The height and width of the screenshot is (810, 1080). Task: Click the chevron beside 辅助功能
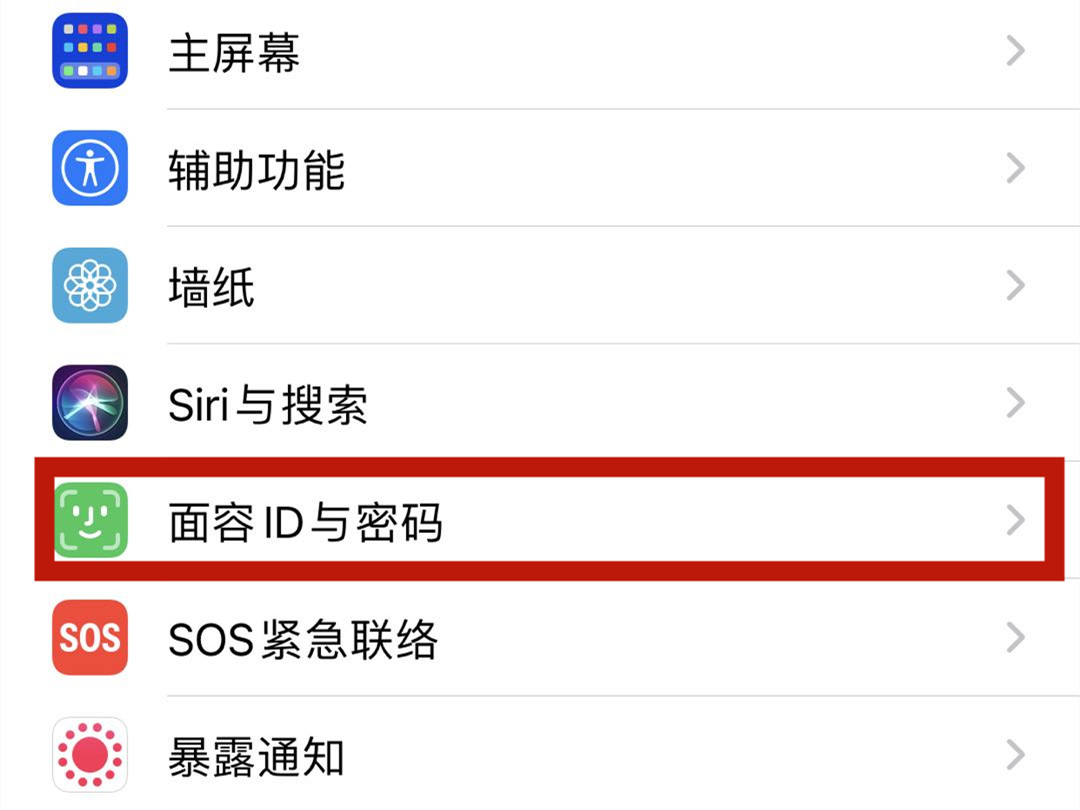point(1016,168)
